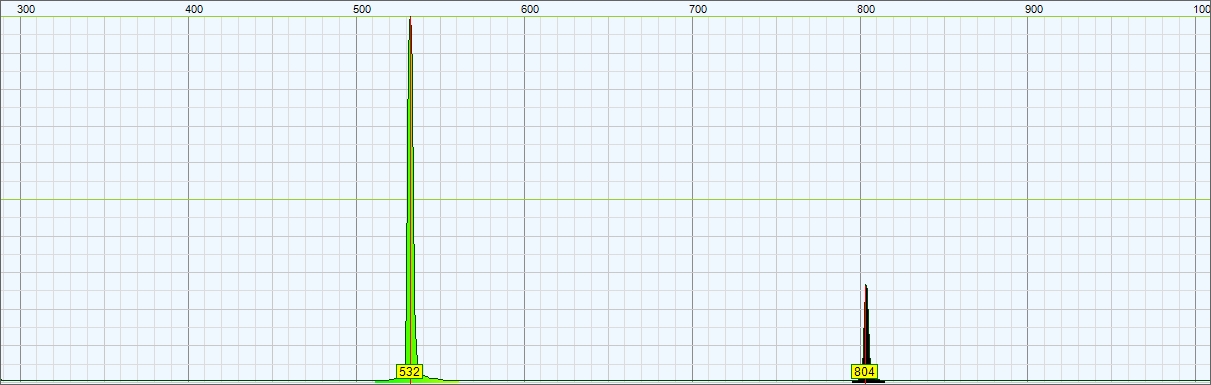Click the yellow 804 peak label
The image size is (1211, 385).
click(865, 372)
